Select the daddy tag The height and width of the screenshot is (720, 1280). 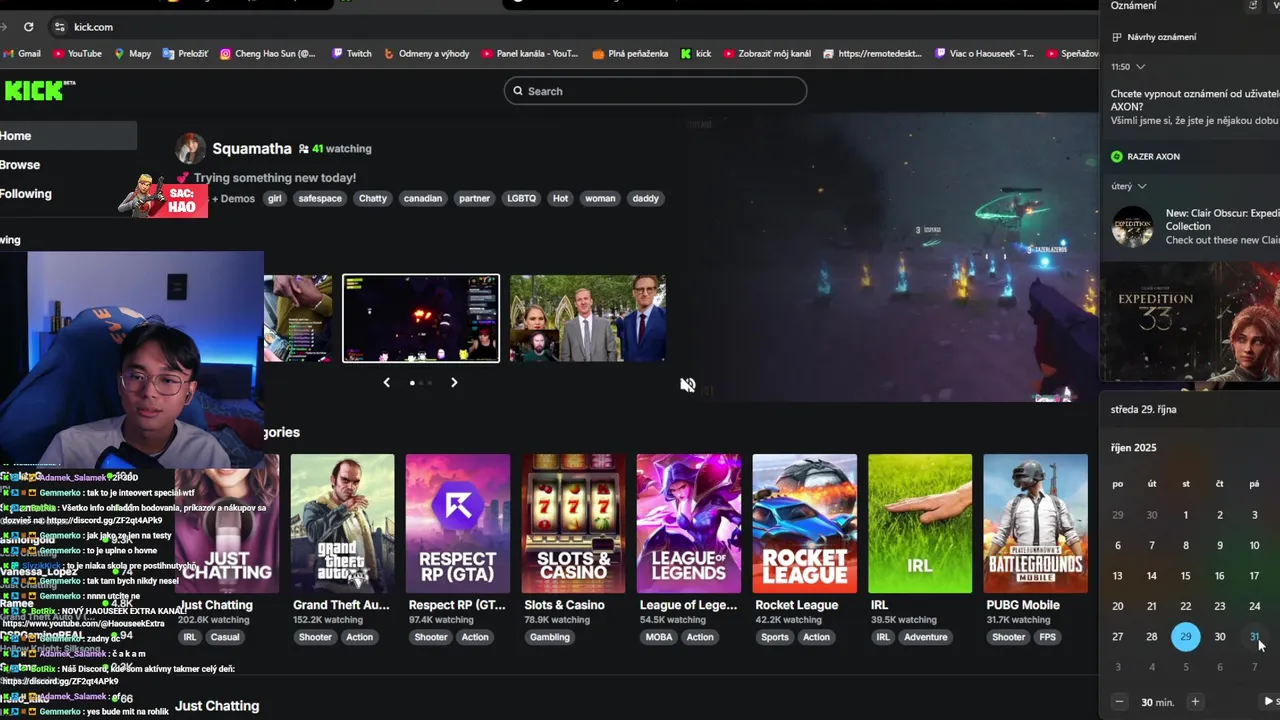point(646,198)
